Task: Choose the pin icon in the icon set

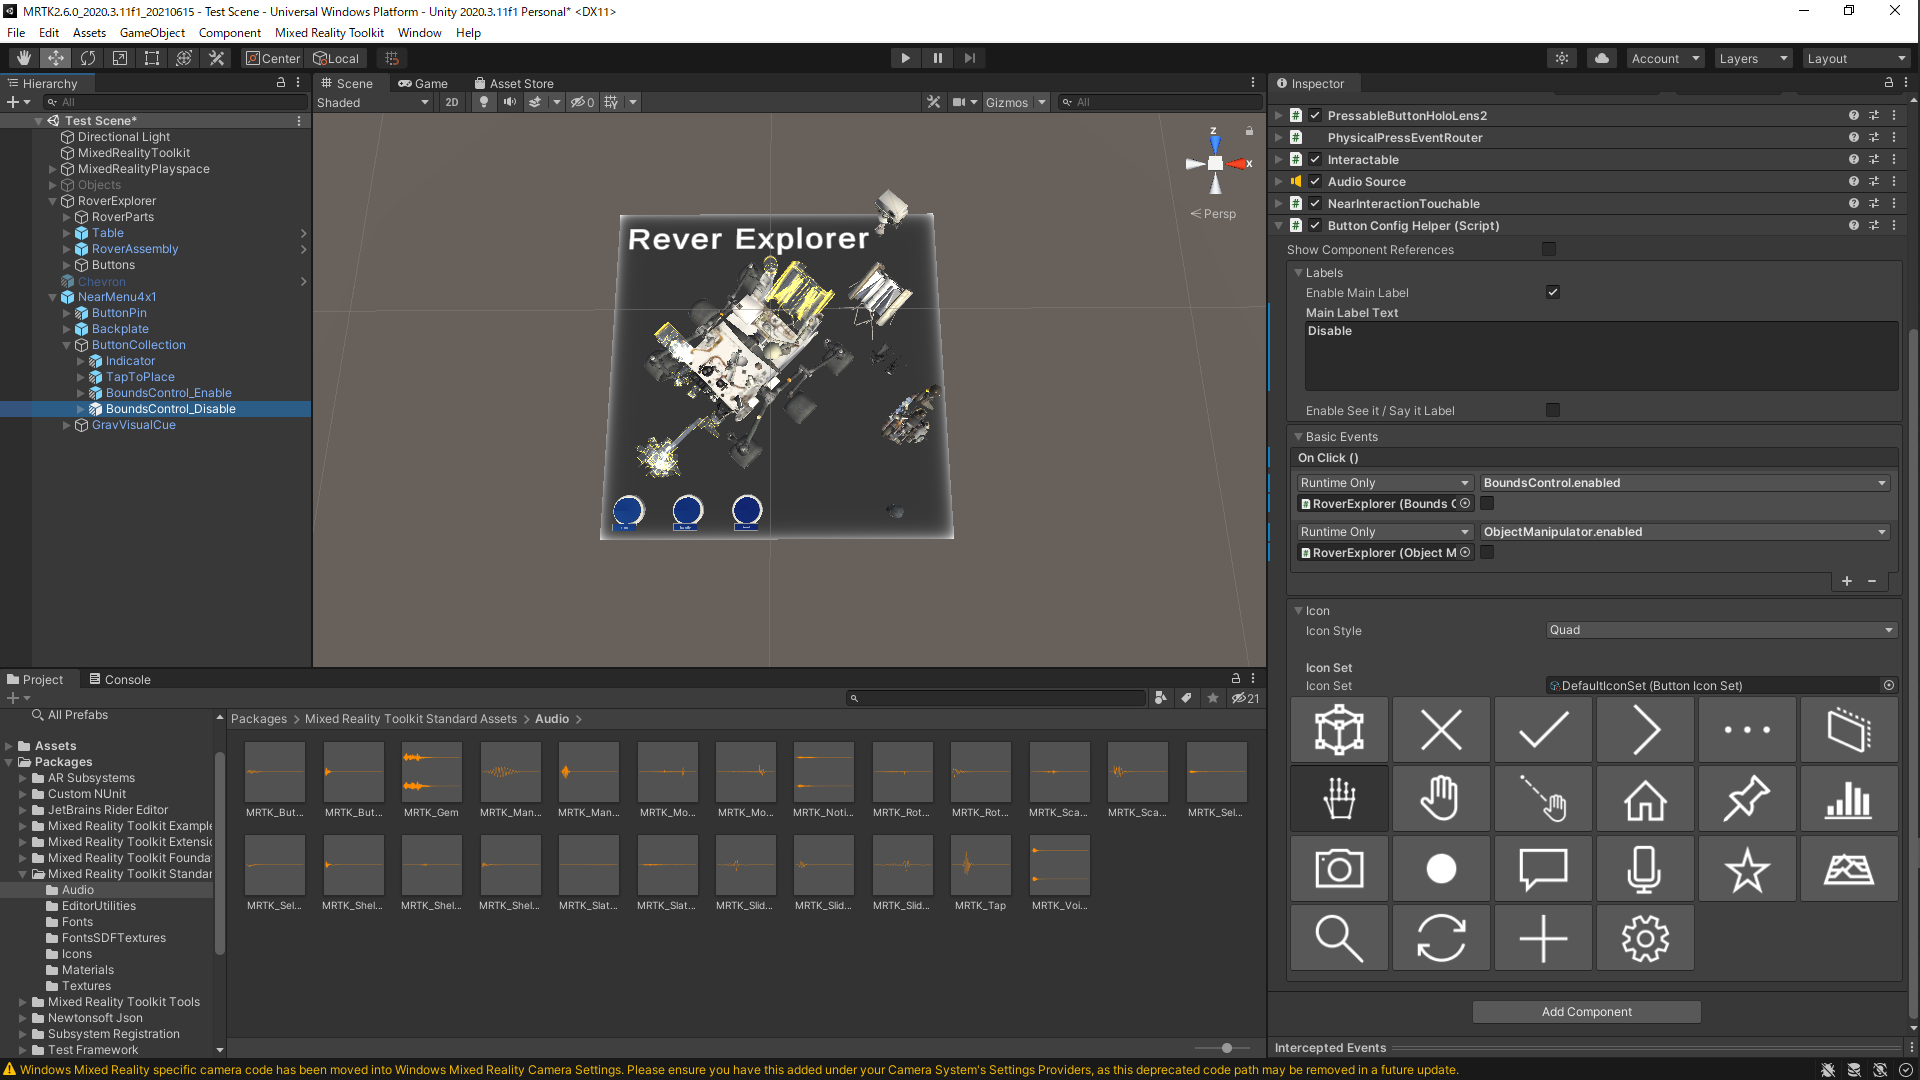Action: pyautogui.click(x=1746, y=799)
